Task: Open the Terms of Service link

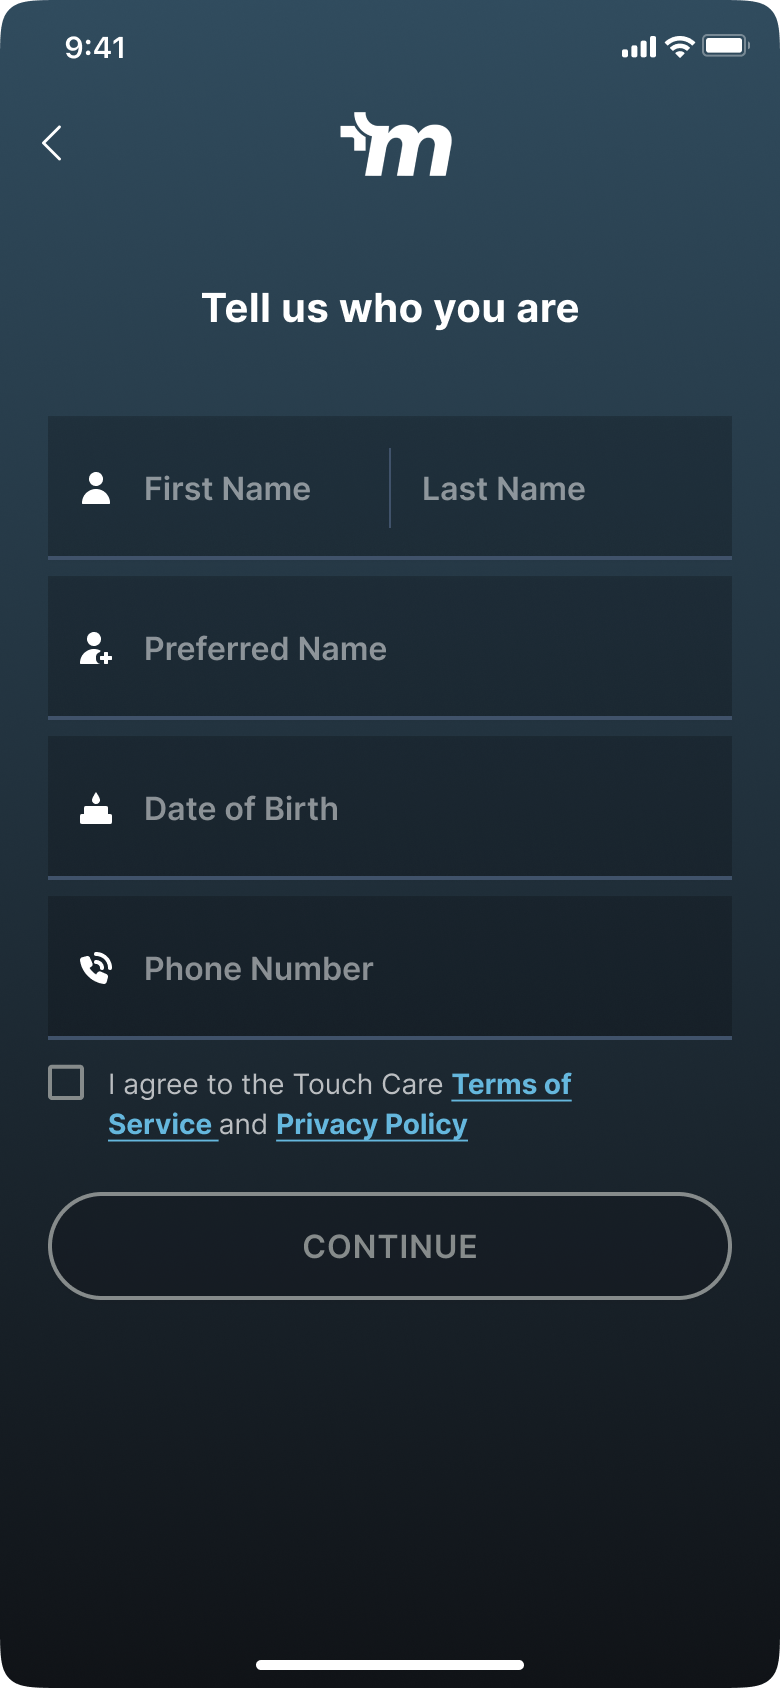Action: pyautogui.click(x=340, y=1104)
